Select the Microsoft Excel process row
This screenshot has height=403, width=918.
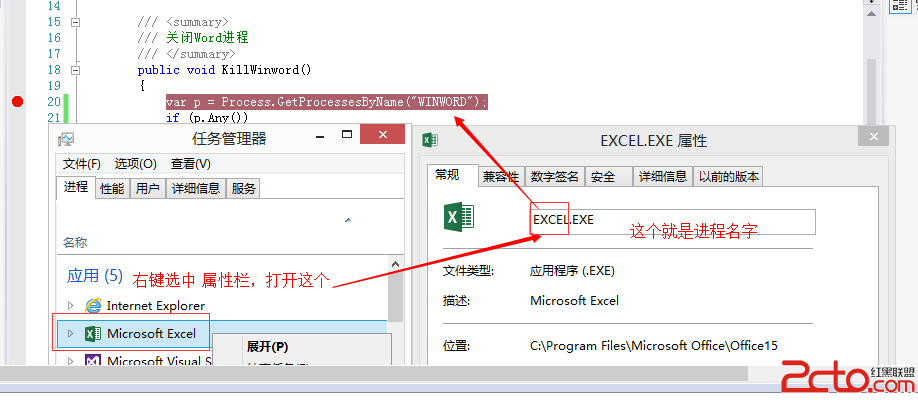point(221,333)
